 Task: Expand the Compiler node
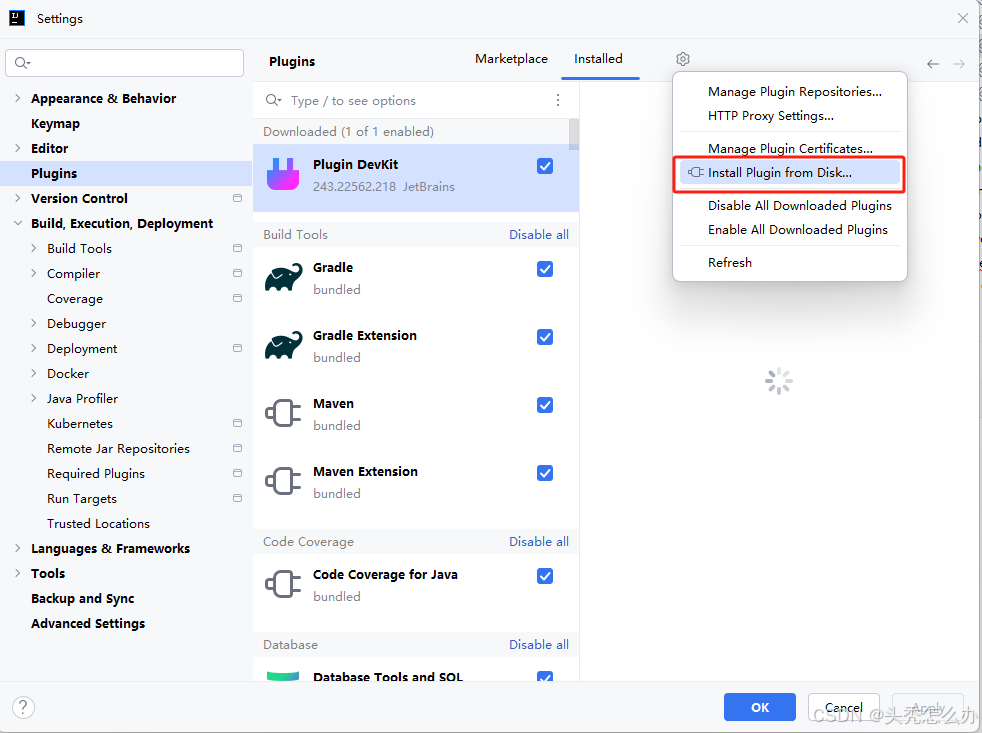pos(34,273)
